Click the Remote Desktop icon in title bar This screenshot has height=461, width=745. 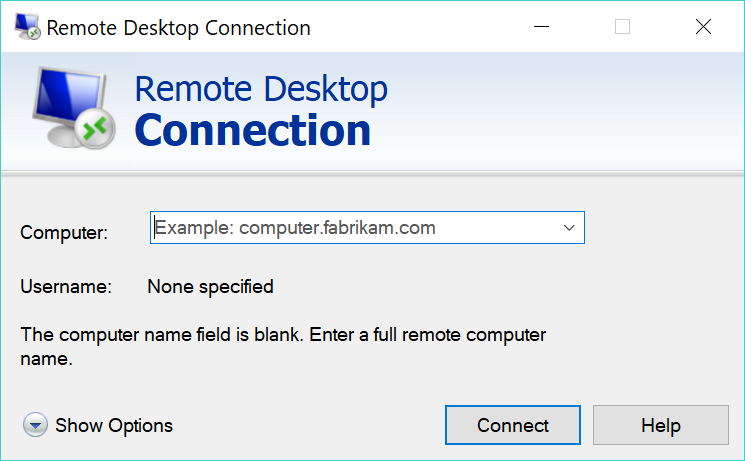tap(26, 28)
